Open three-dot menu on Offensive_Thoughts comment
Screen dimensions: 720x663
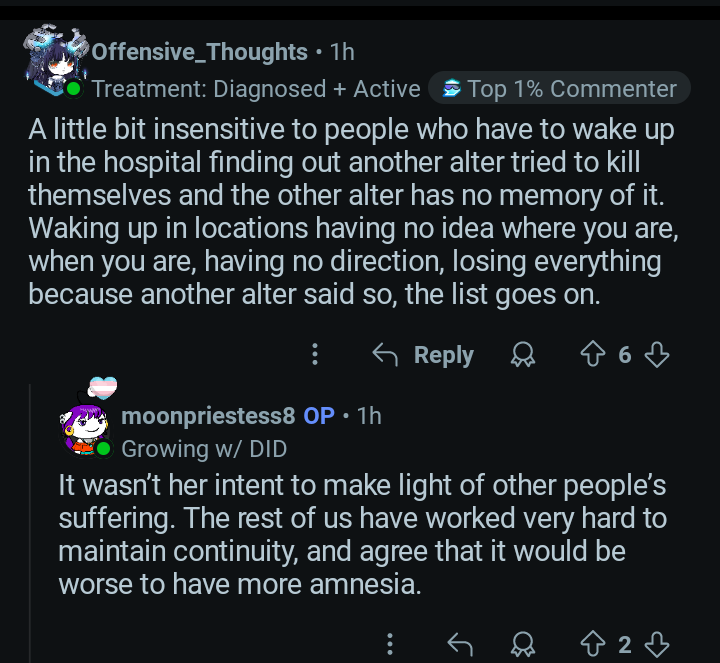click(x=315, y=354)
